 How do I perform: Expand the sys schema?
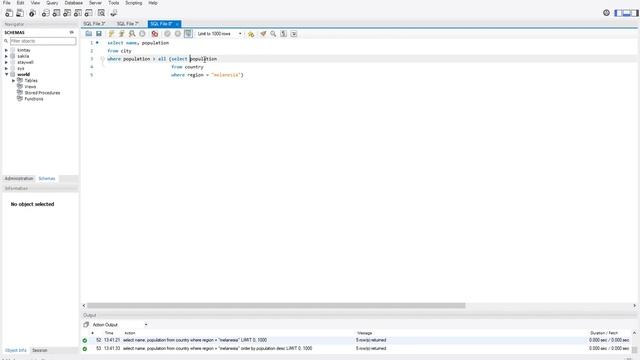click(6, 69)
